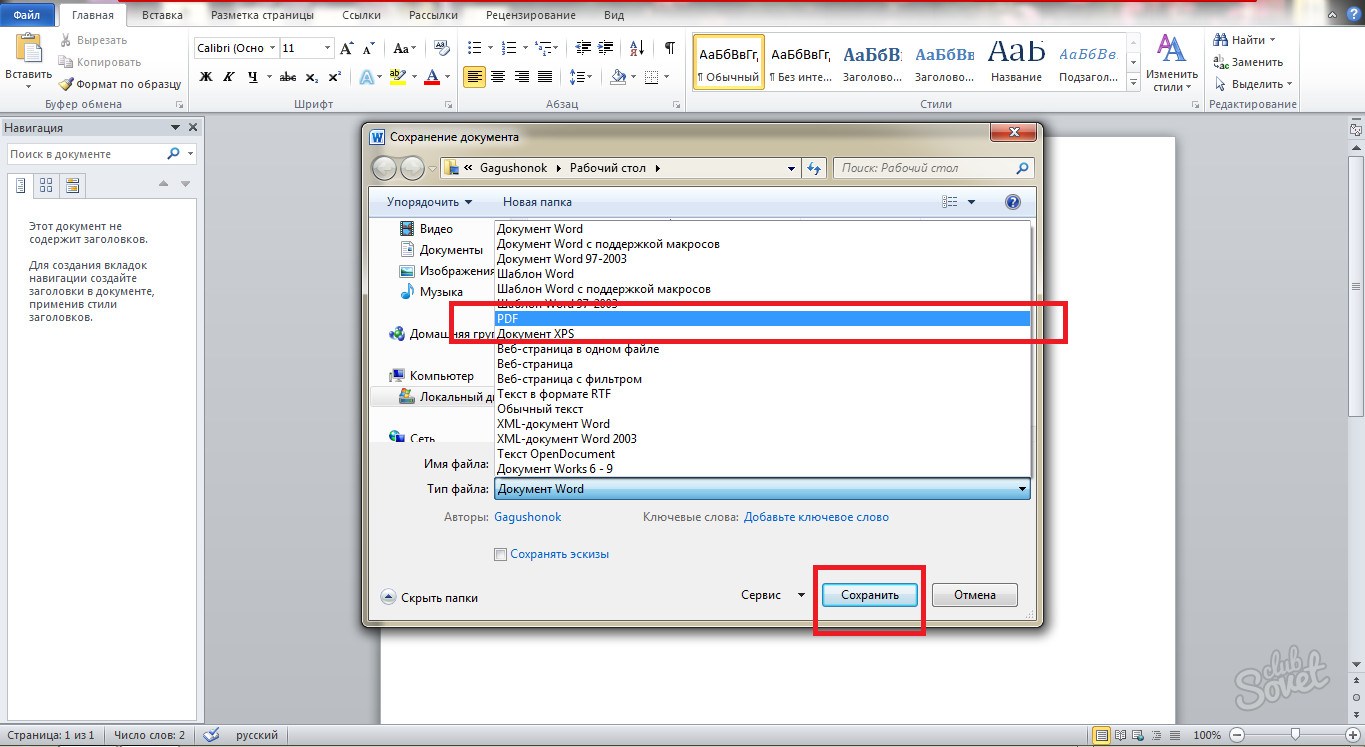Open 'Найти' dropdown arrow
Viewport: 1365px width, 747px height.
pyautogui.click(x=1272, y=40)
